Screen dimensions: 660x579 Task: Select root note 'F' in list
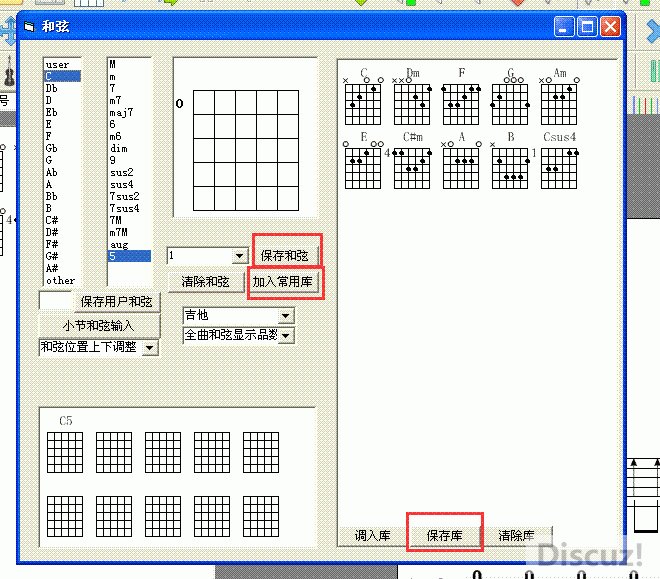click(62, 136)
